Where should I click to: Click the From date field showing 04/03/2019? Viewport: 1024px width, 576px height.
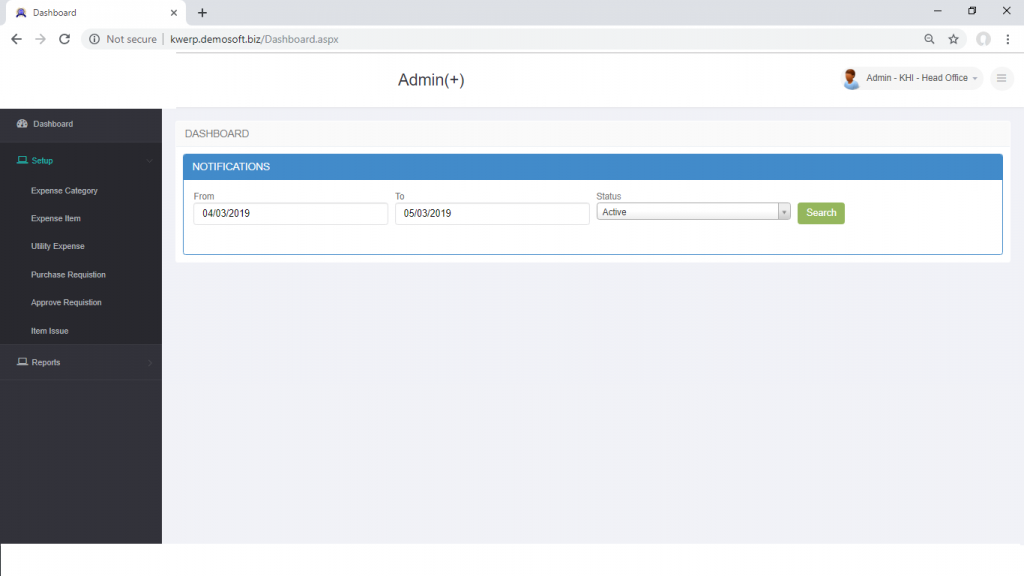click(290, 213)
